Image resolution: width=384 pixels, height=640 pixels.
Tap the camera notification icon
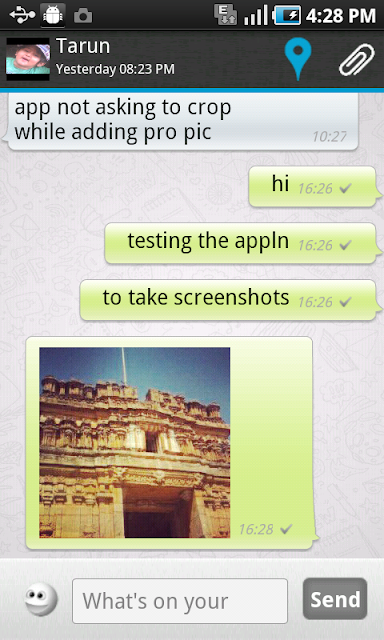pyautogui.click(x=83, y=16)
